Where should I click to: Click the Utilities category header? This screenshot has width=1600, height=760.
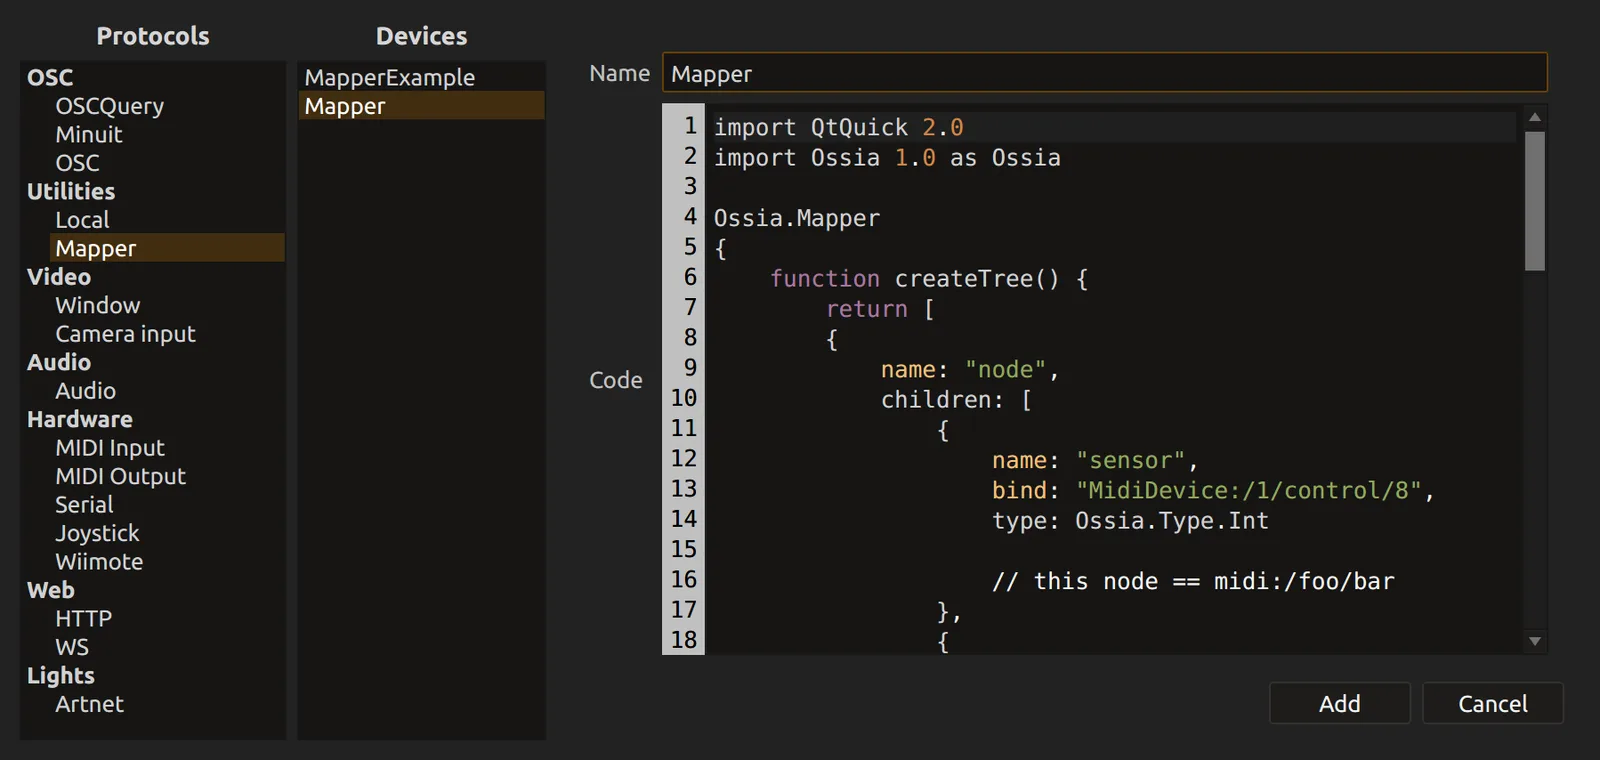coord(71,191)
